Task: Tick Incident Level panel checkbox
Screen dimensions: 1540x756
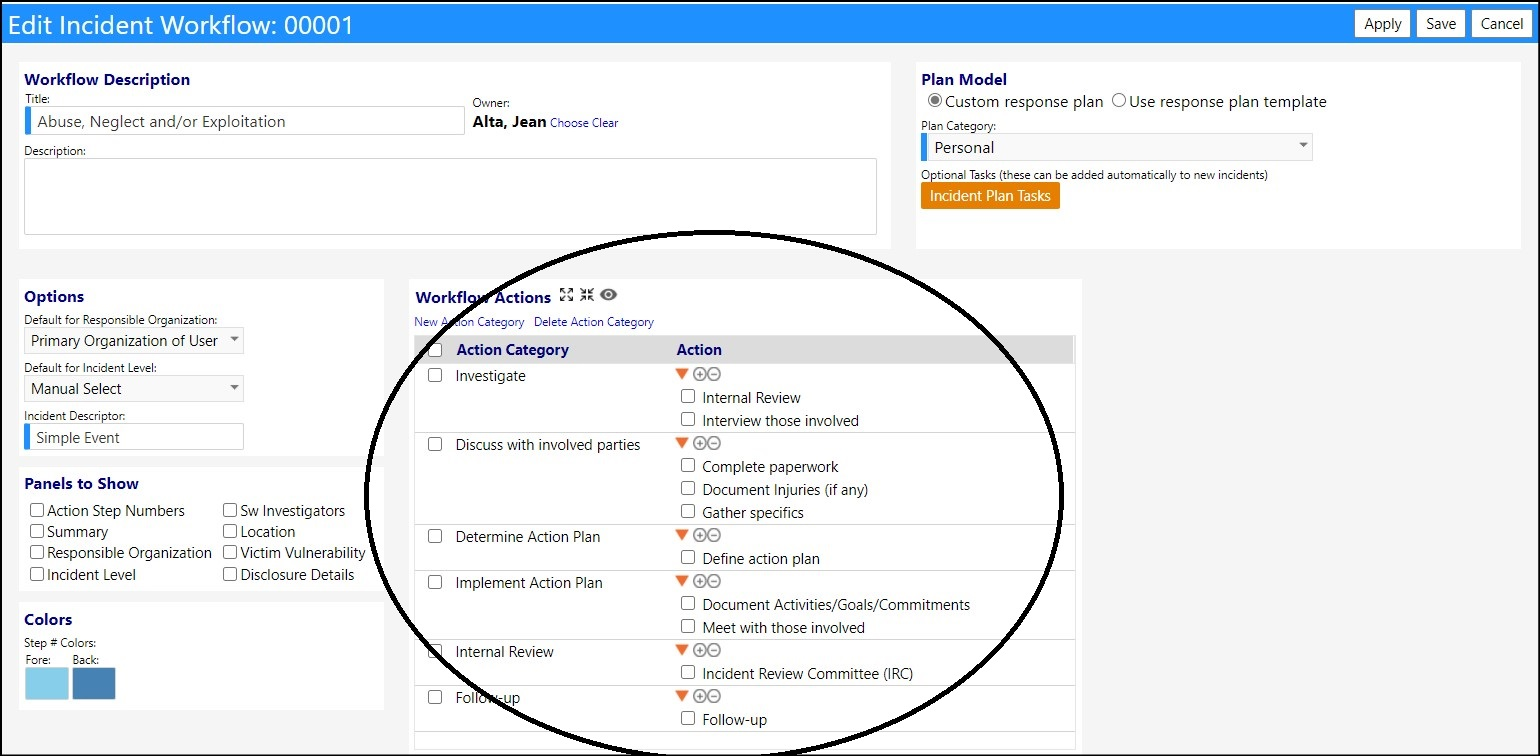Action: click(x=37, y=574)
